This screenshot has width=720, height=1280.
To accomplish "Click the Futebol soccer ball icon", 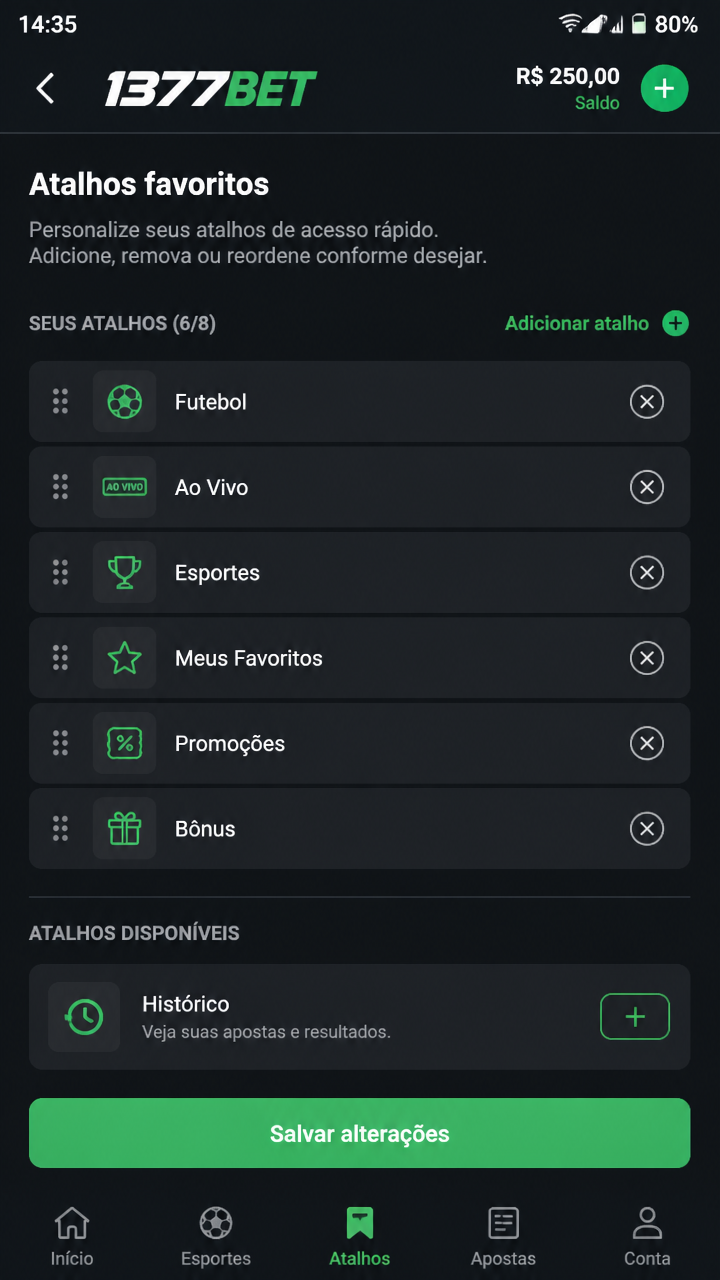I will (x=124, y=402).
